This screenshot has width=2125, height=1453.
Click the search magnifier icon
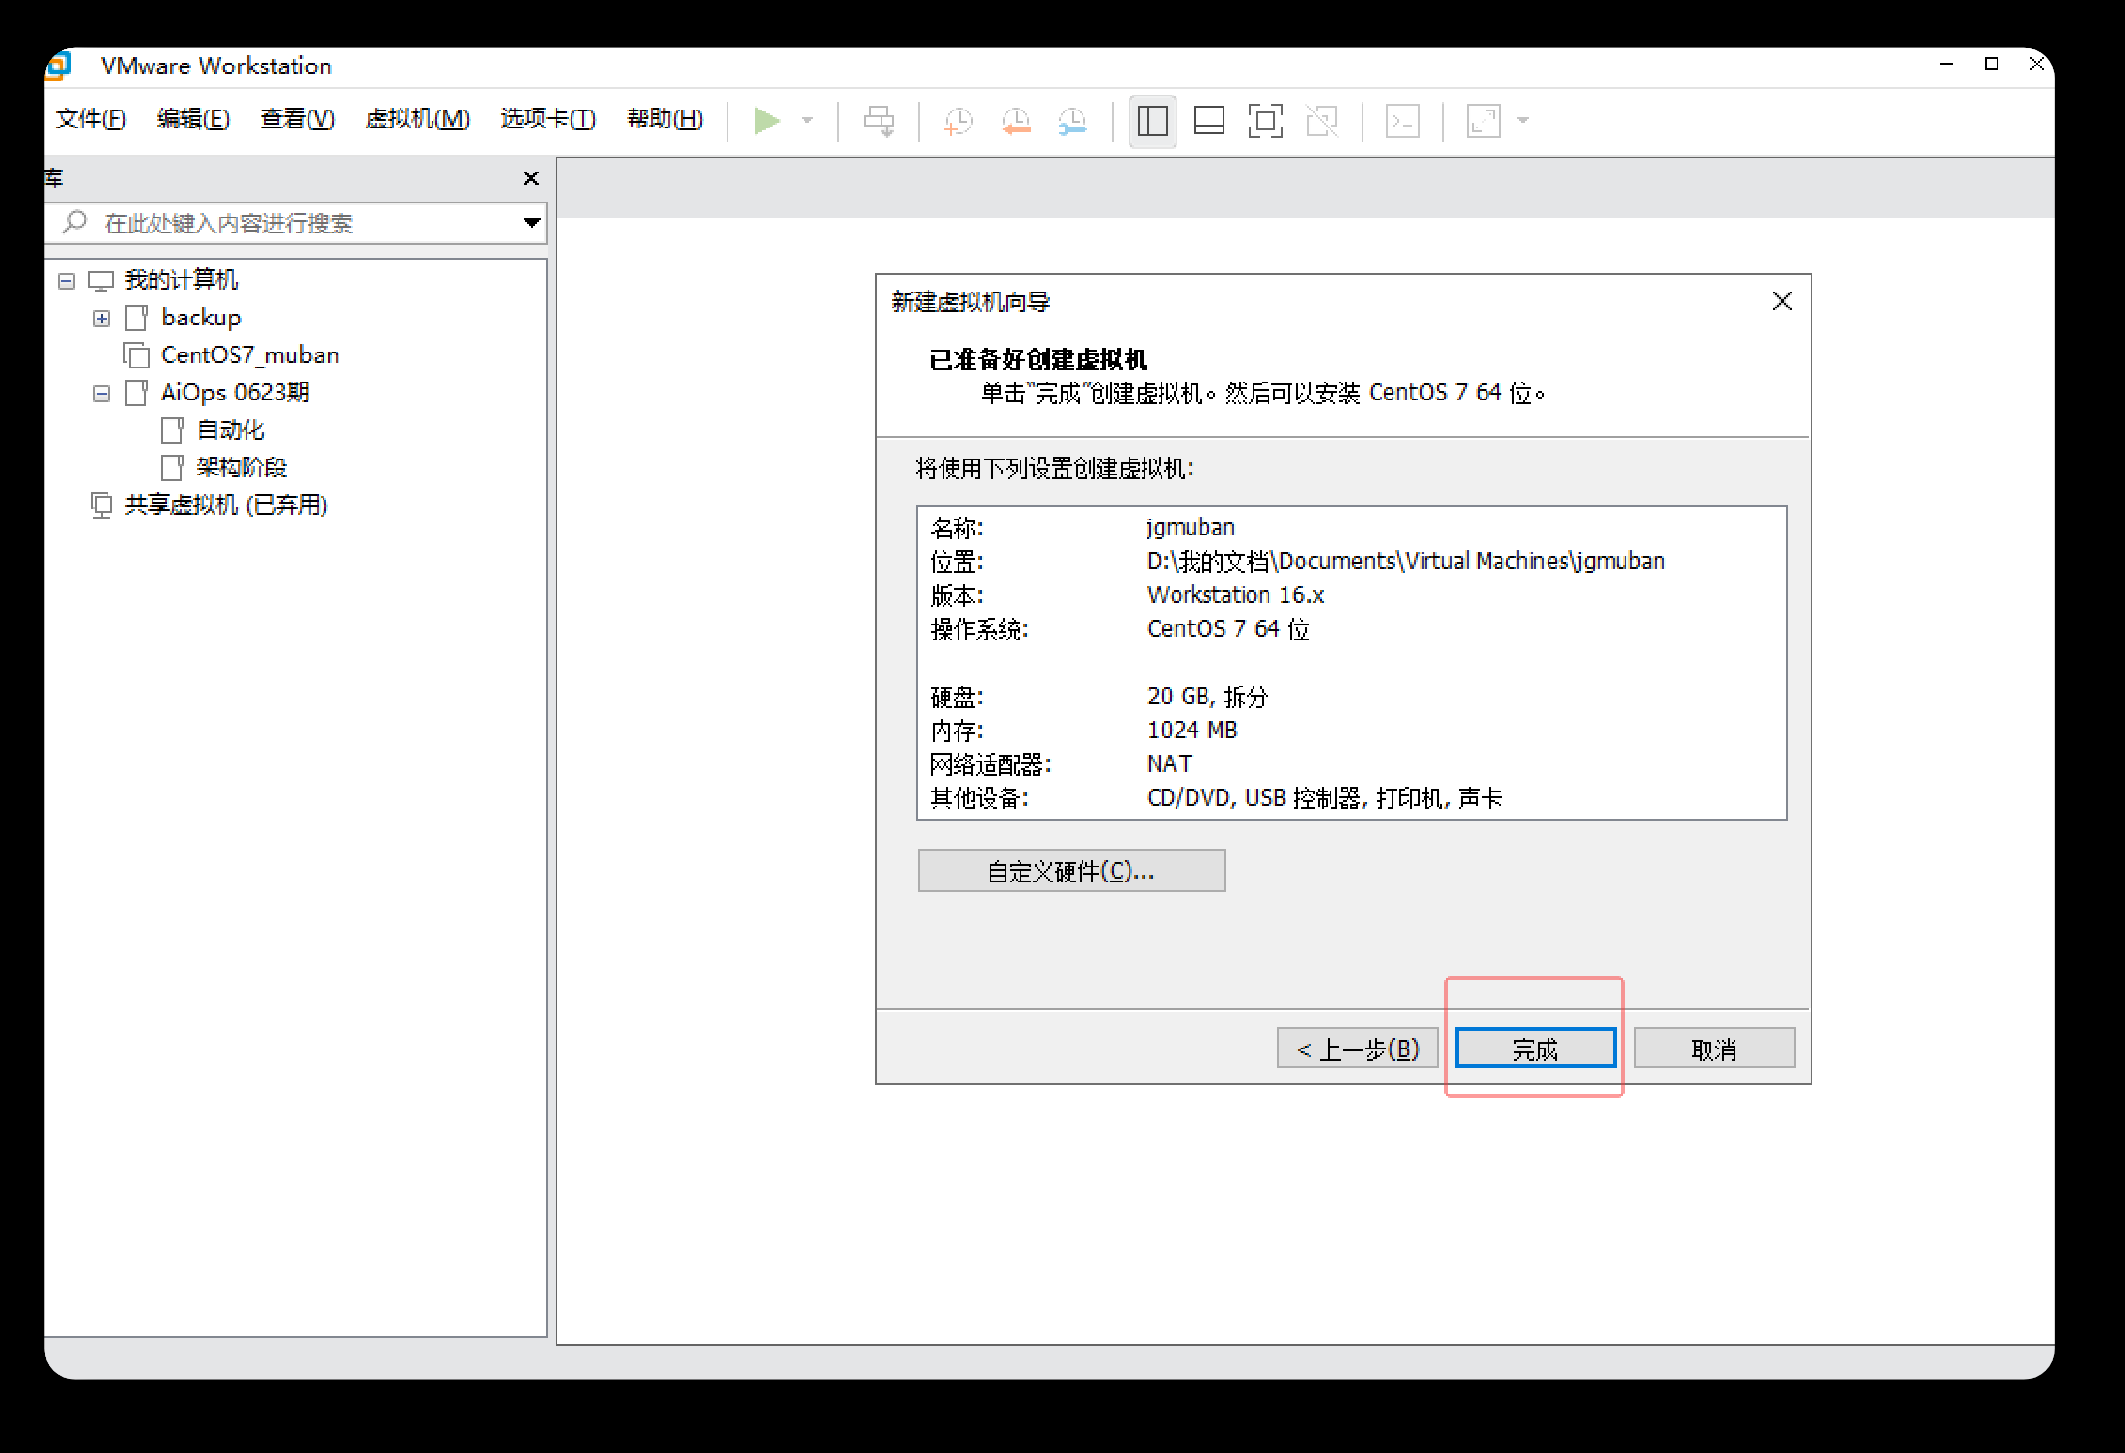[x=75, y=222]
